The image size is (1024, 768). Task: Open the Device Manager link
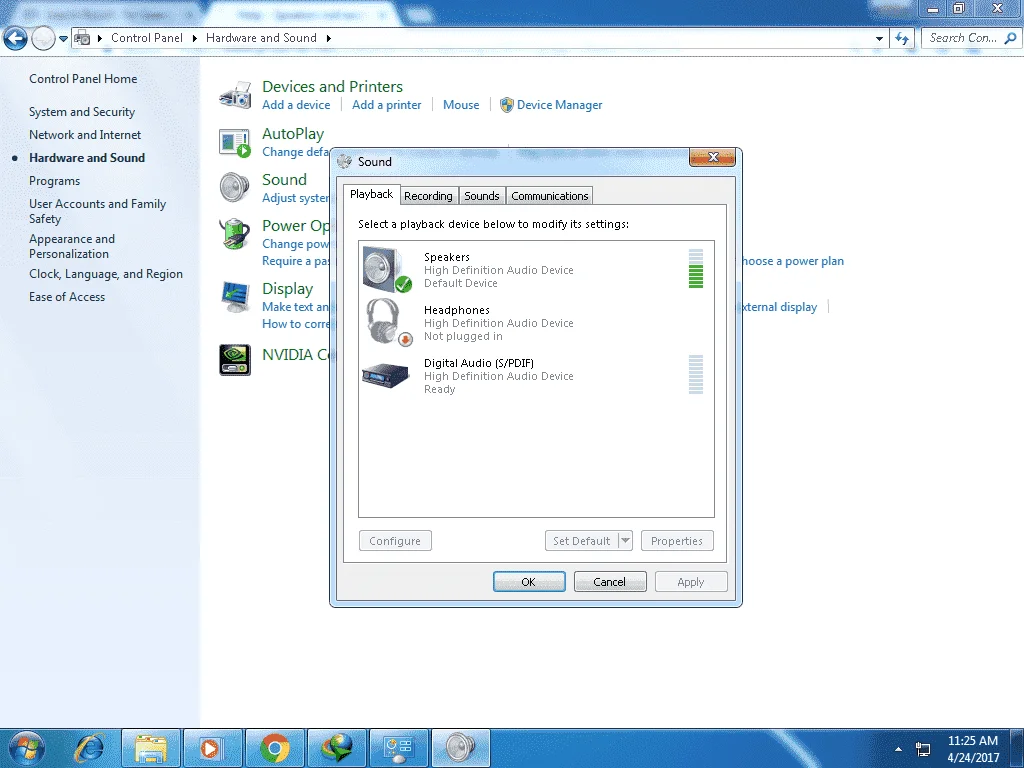(x=560, y=105)
